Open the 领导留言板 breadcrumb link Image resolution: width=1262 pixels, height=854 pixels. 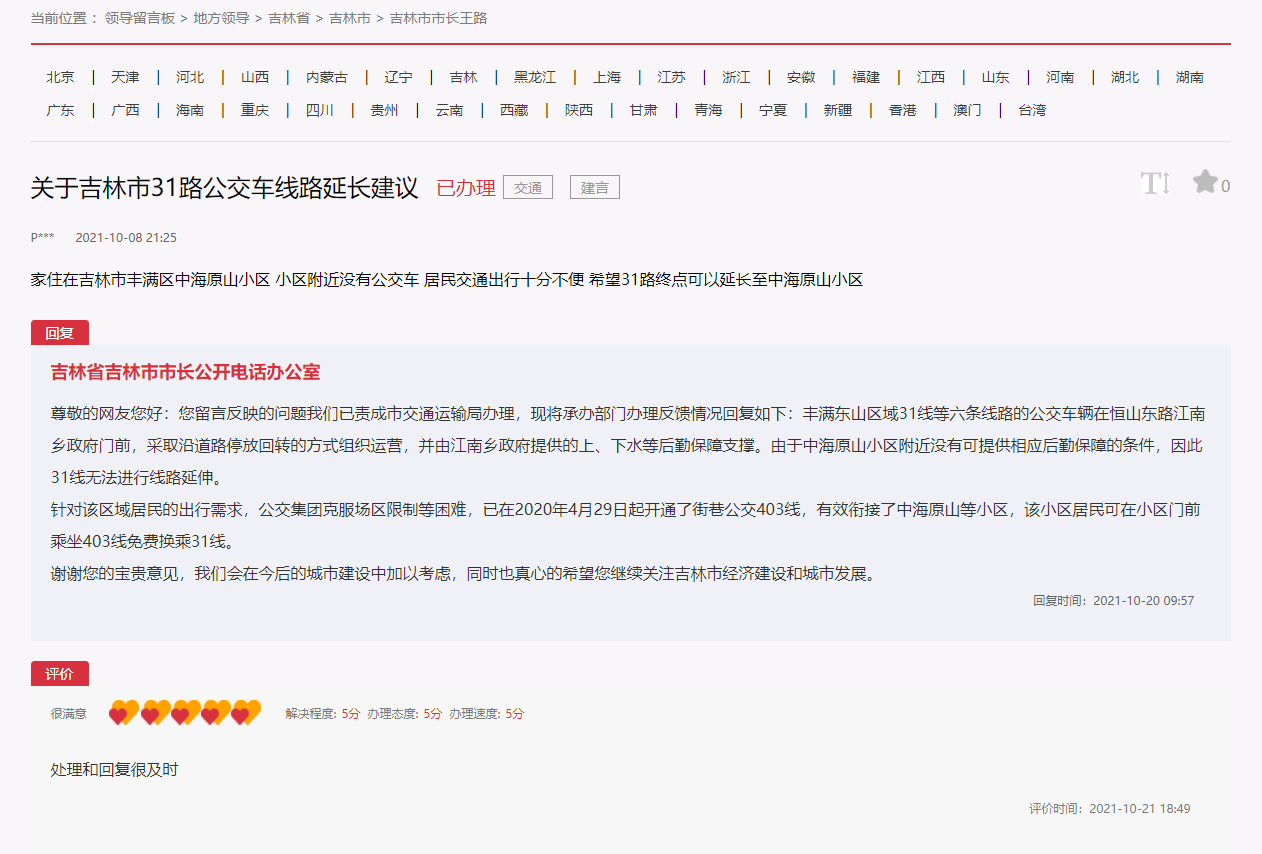click(x=139, y=18)
